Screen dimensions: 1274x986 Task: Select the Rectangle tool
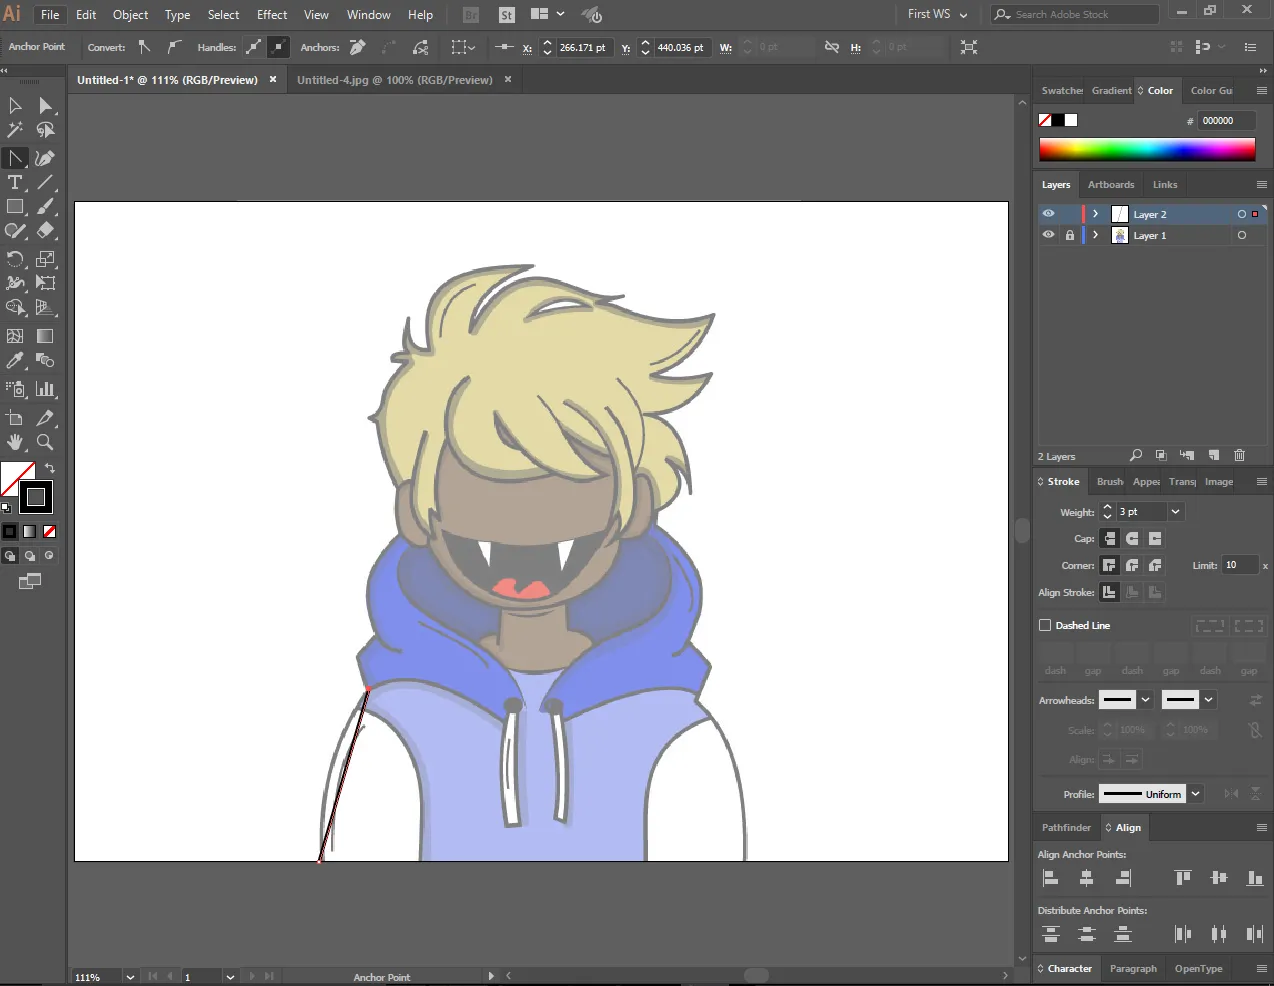coord(15,207)
